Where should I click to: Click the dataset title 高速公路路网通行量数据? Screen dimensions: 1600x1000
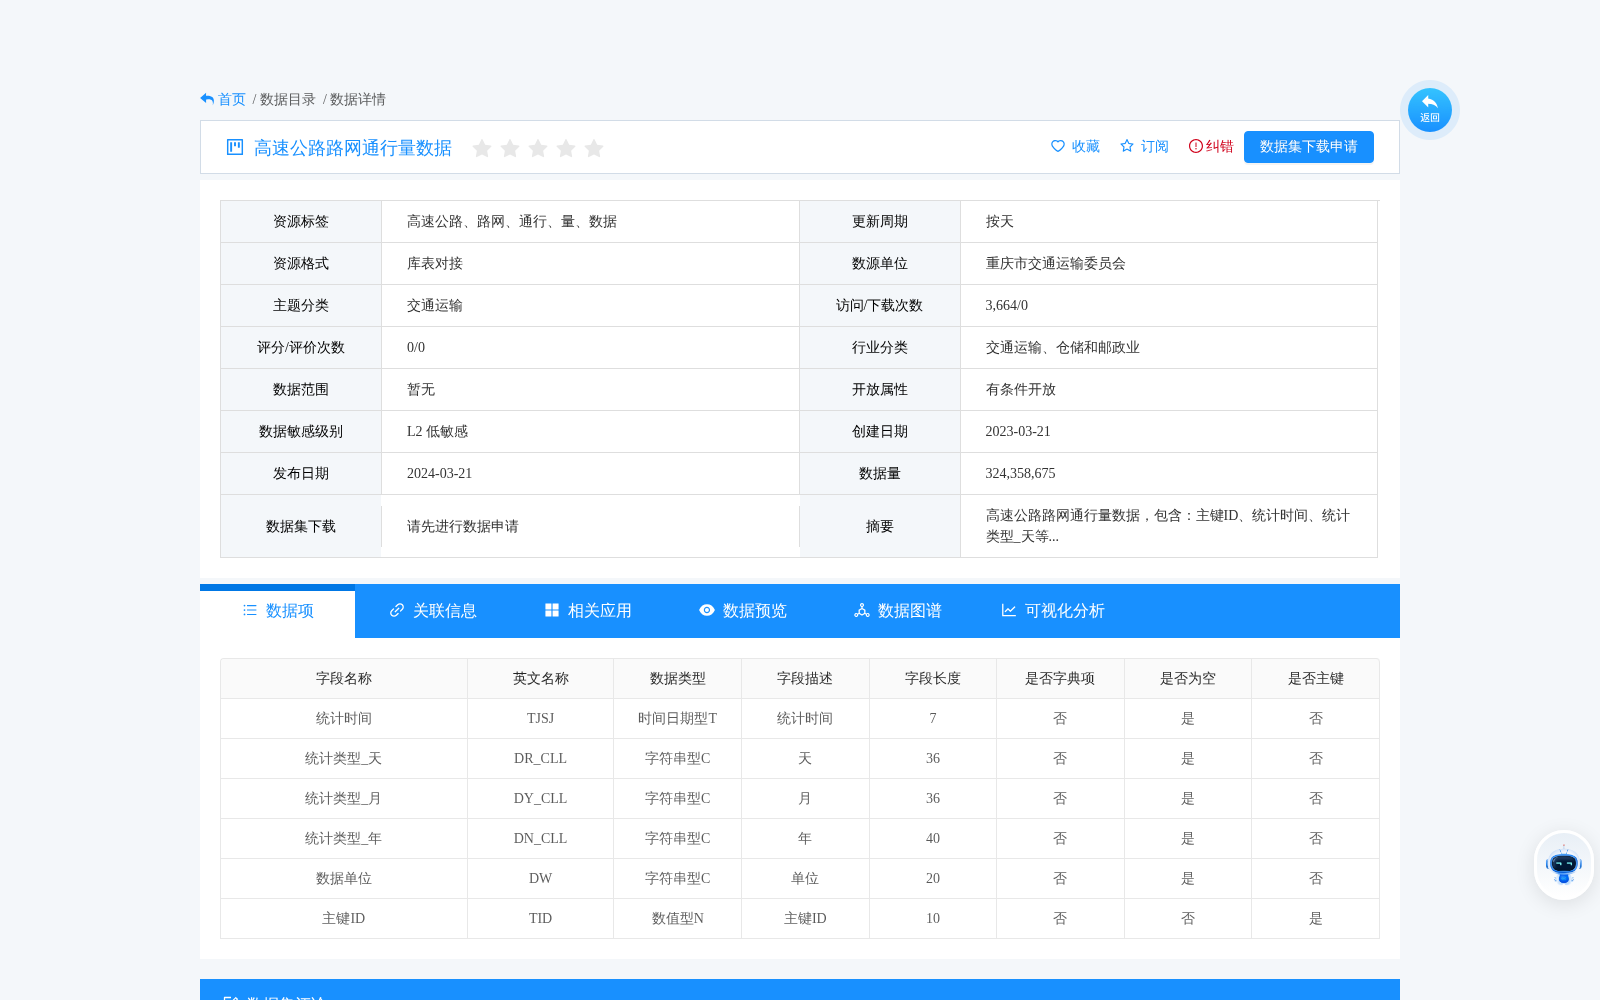(x=353, y=148)
